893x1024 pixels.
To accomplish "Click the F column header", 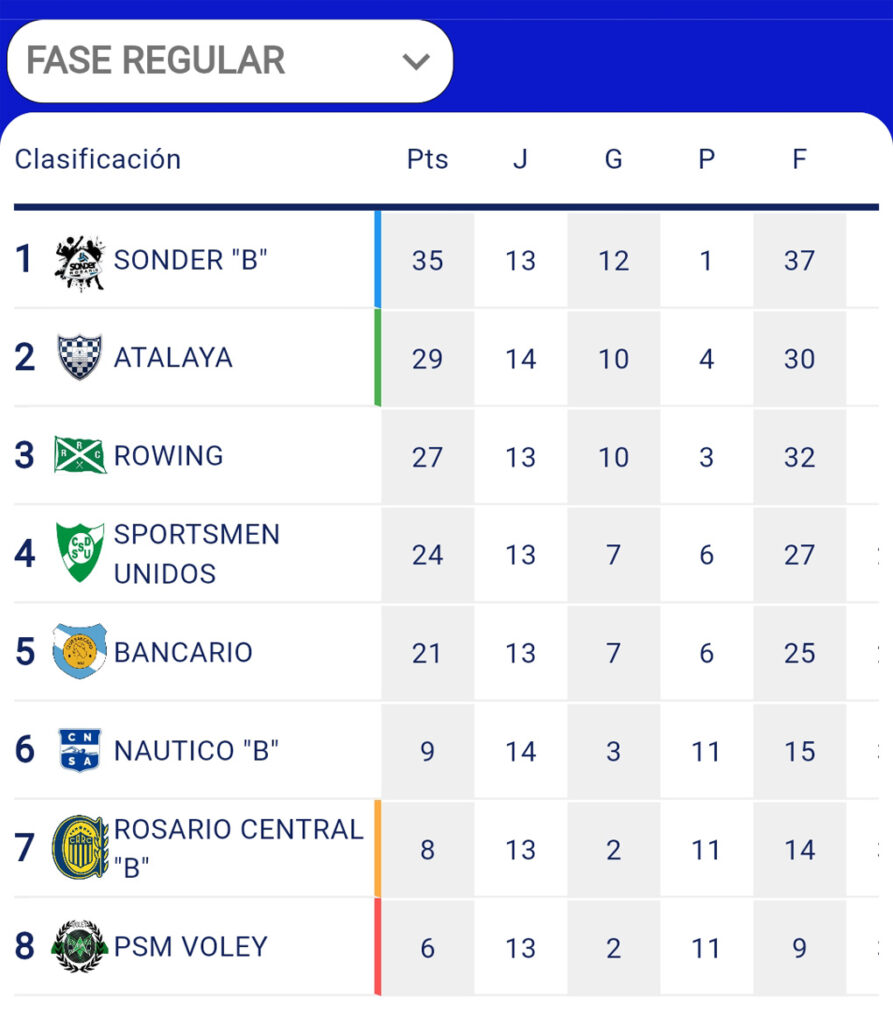I will click(799, 160).
